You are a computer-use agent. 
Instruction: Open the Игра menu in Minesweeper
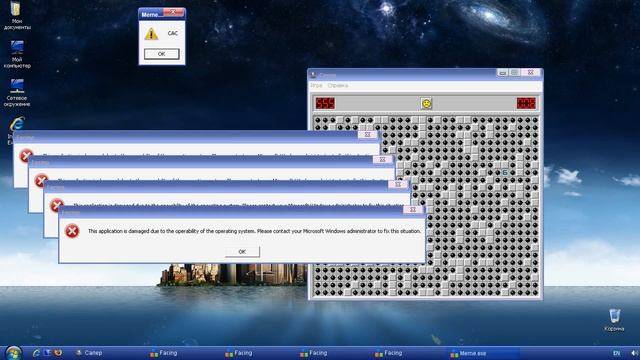(x=316, y=85)
